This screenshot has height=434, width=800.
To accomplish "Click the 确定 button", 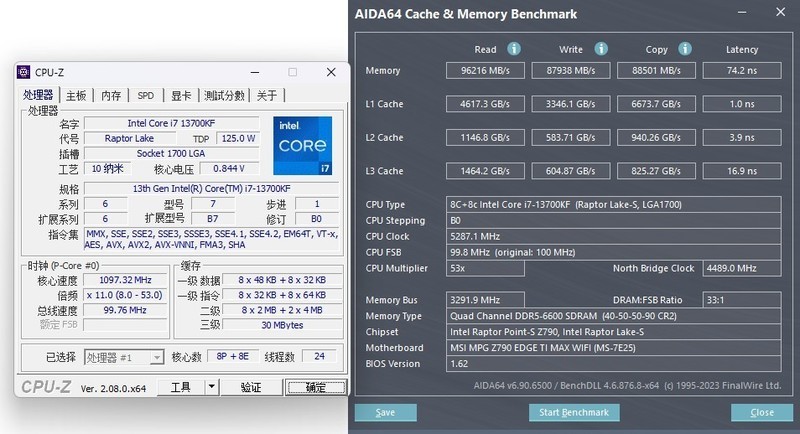I will pyautogui.click(x=316, y=388).
